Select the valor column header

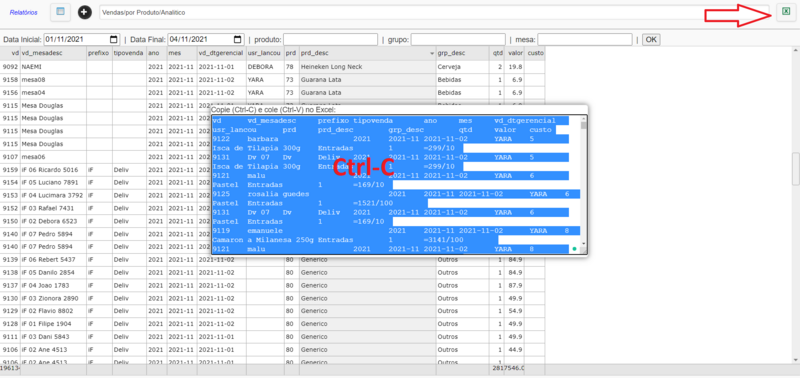coord(515,53)
